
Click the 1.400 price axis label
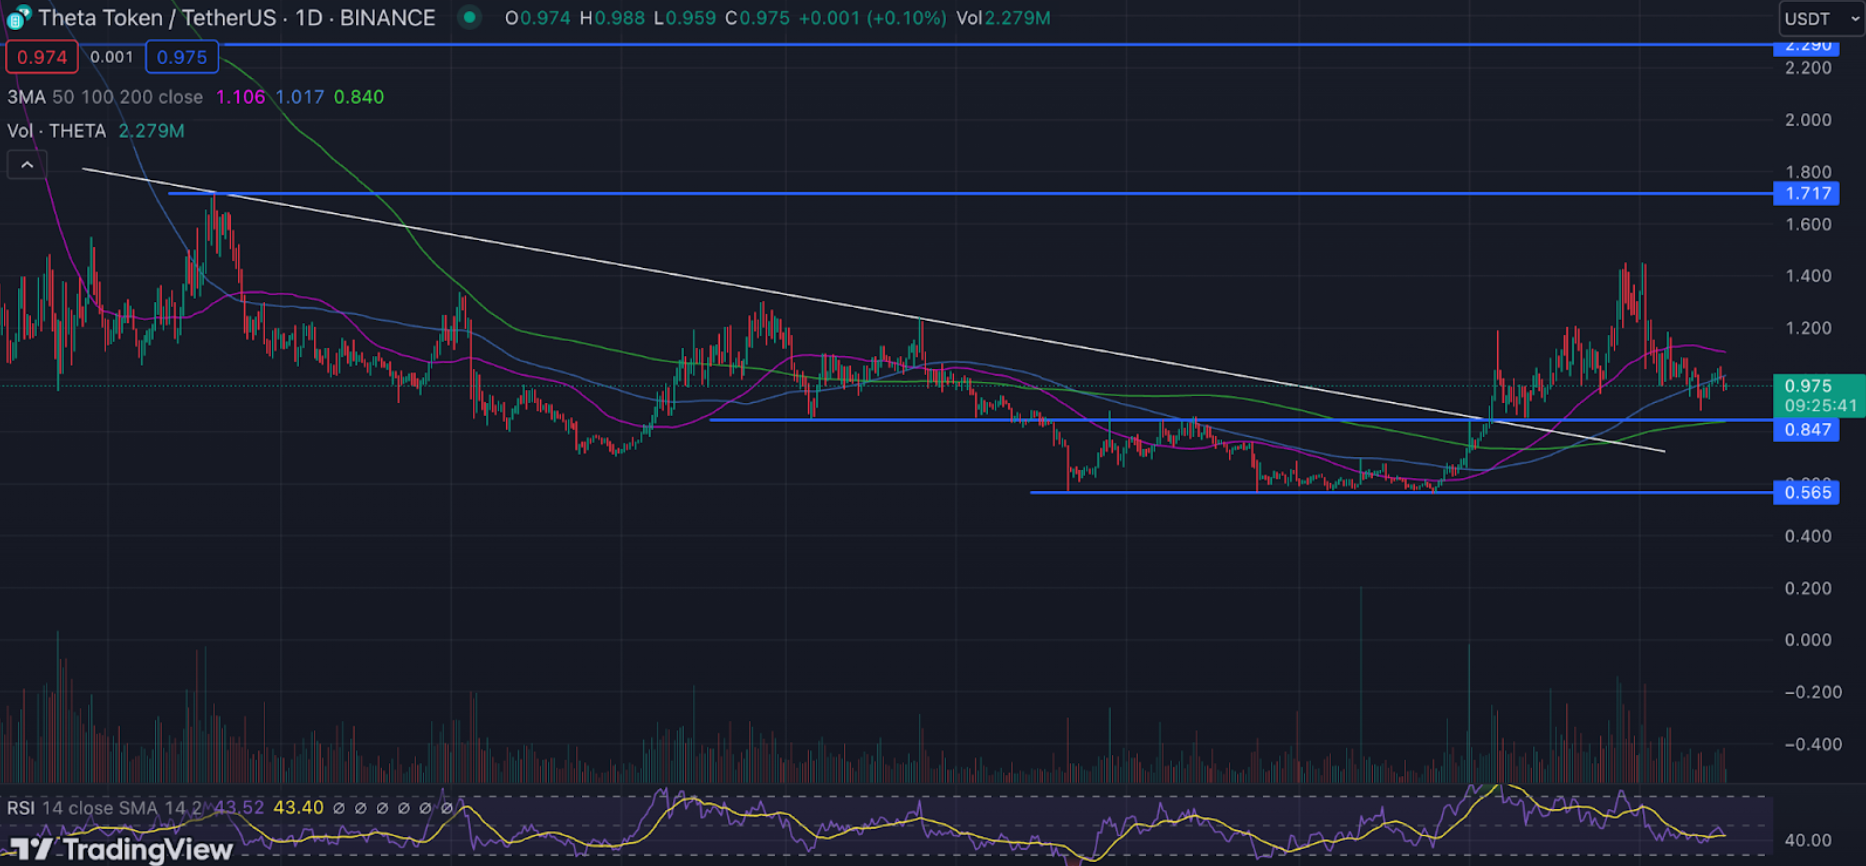pos(1808,276)
